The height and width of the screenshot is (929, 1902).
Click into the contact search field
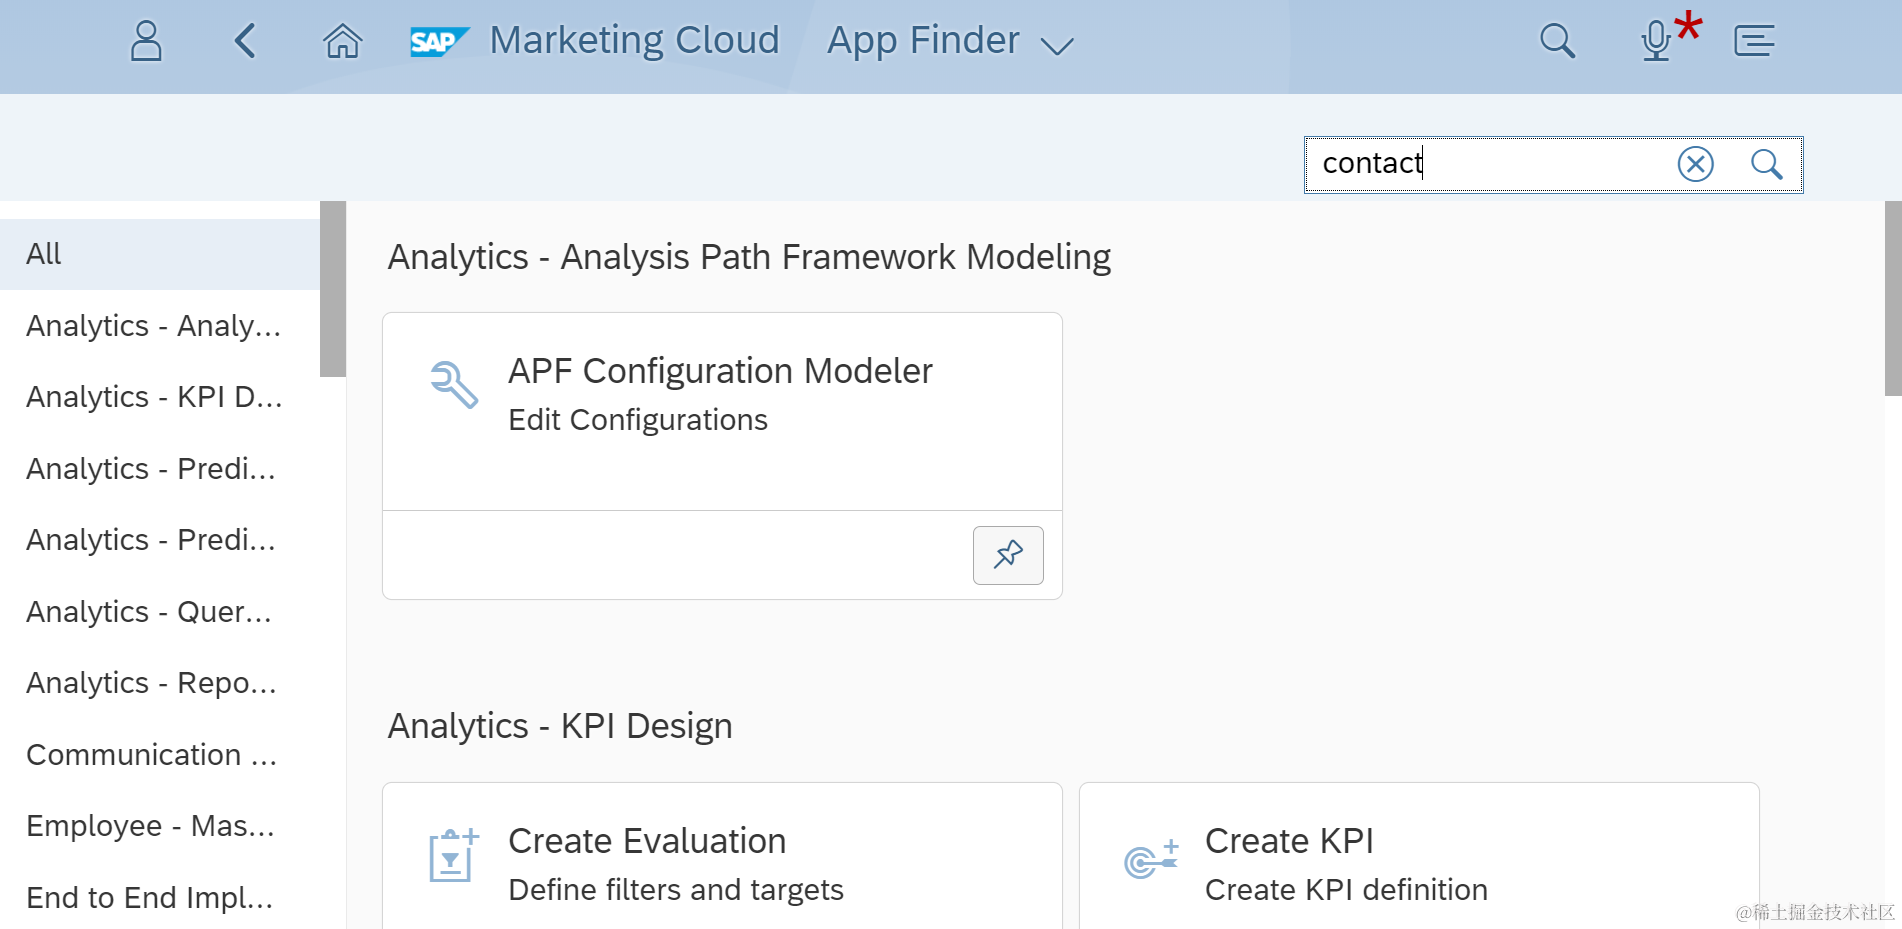[x=1490, y=164]
